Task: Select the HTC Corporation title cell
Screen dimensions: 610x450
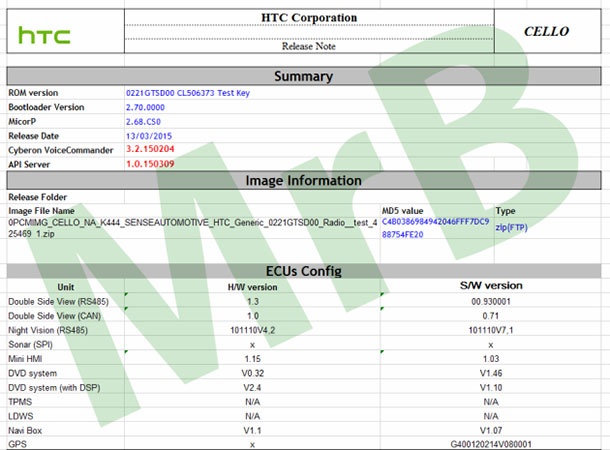Action: tap(308, 17)
